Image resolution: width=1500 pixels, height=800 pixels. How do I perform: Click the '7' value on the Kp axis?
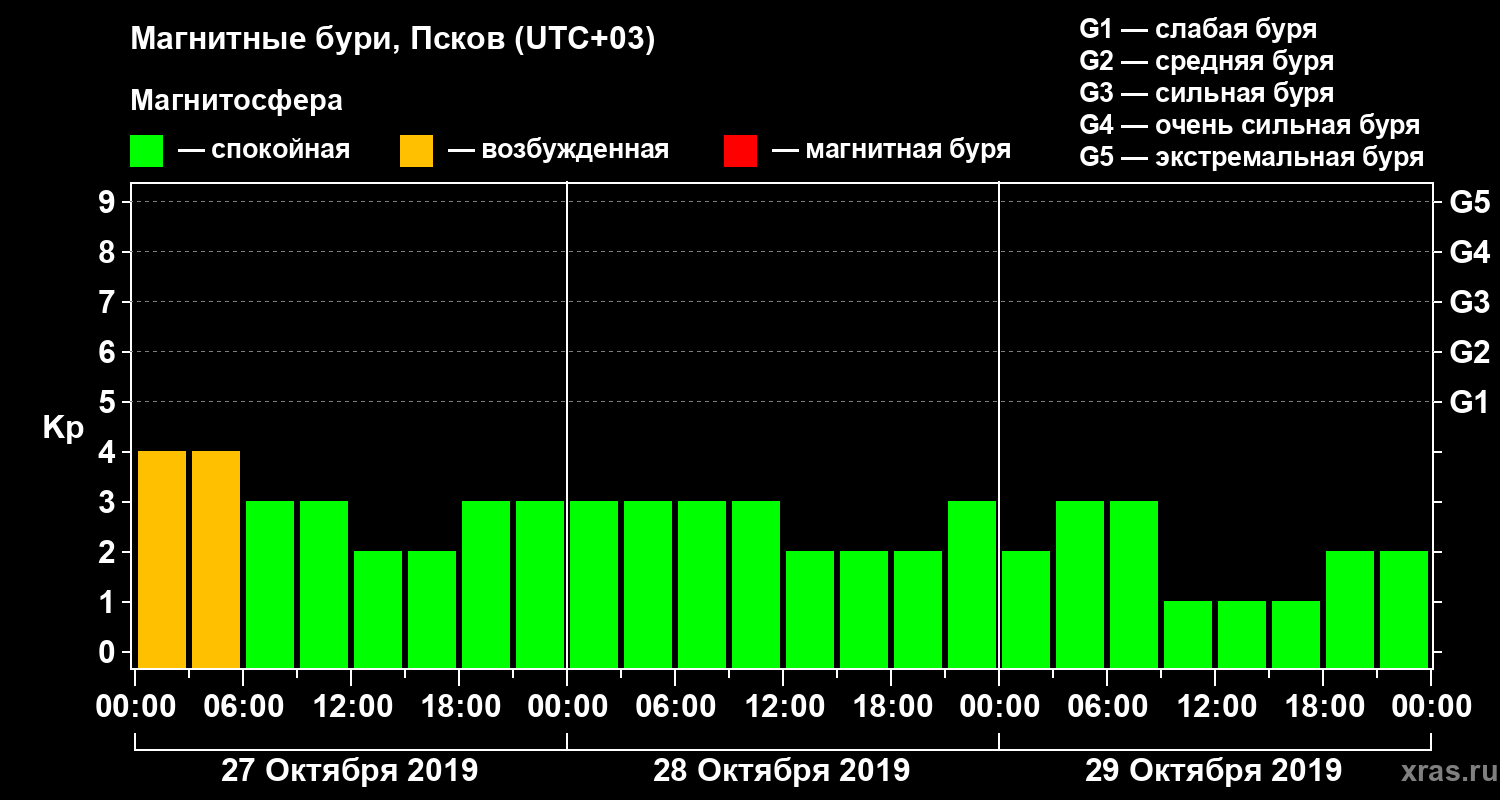pyautogui.click(x=109, y=302)
